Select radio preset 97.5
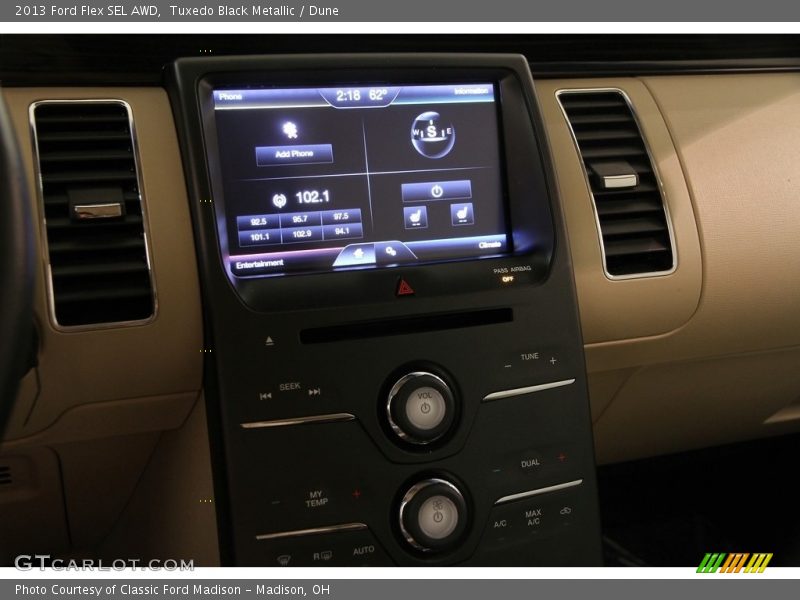Image resolution: width=800 pixels, height=600 pixels. click(341, 216)
